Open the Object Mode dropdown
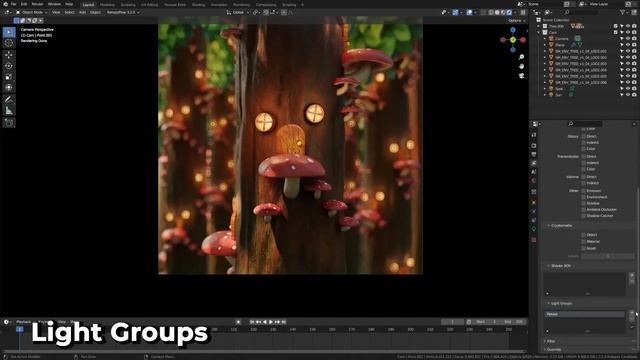This screenshot has width=640, height=360. (31, 13)
